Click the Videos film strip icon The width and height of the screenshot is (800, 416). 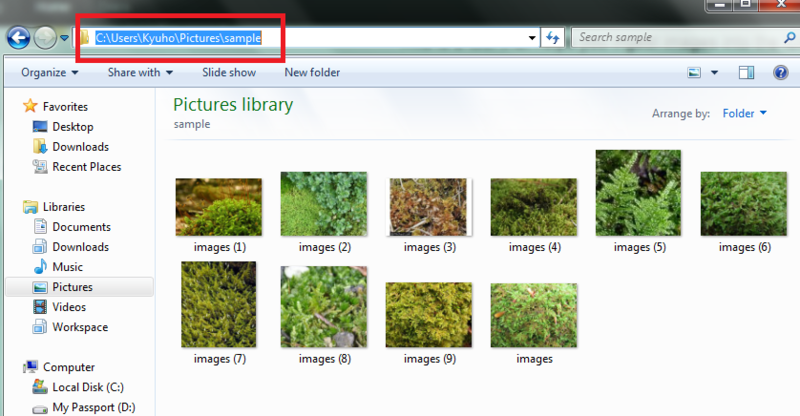[x=40, y=307]
